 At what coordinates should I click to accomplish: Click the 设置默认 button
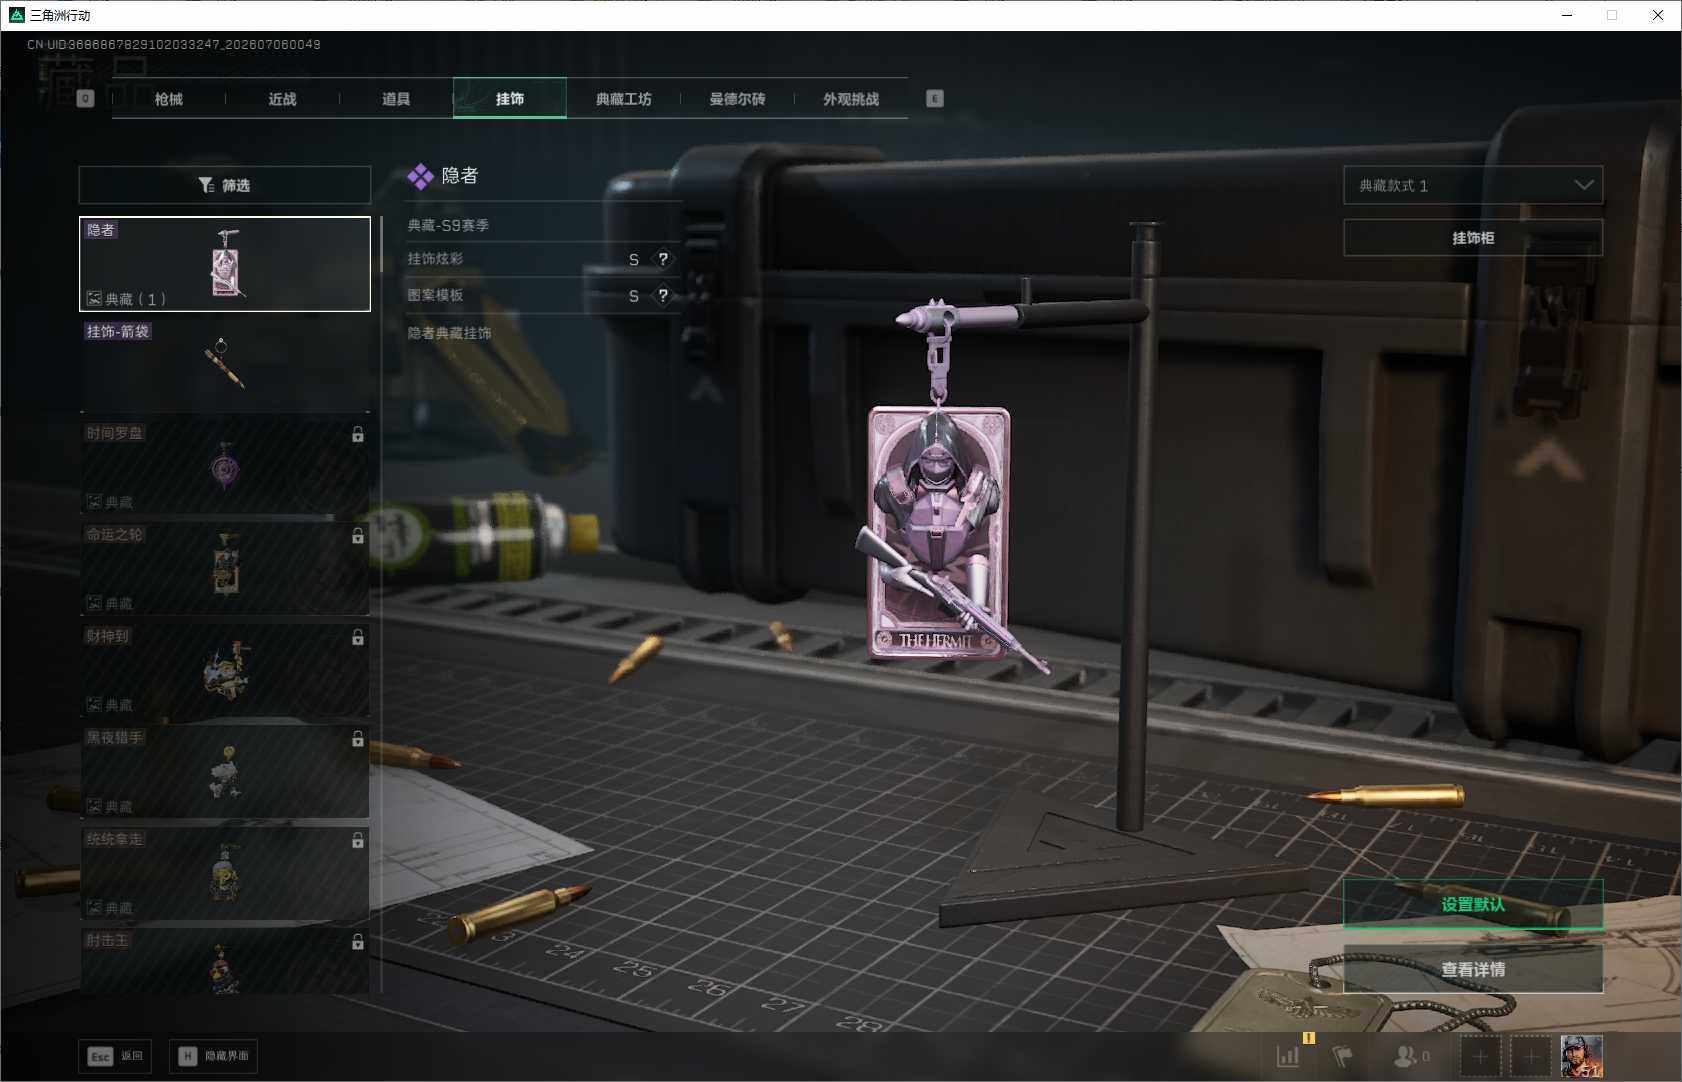[1473, 905]
